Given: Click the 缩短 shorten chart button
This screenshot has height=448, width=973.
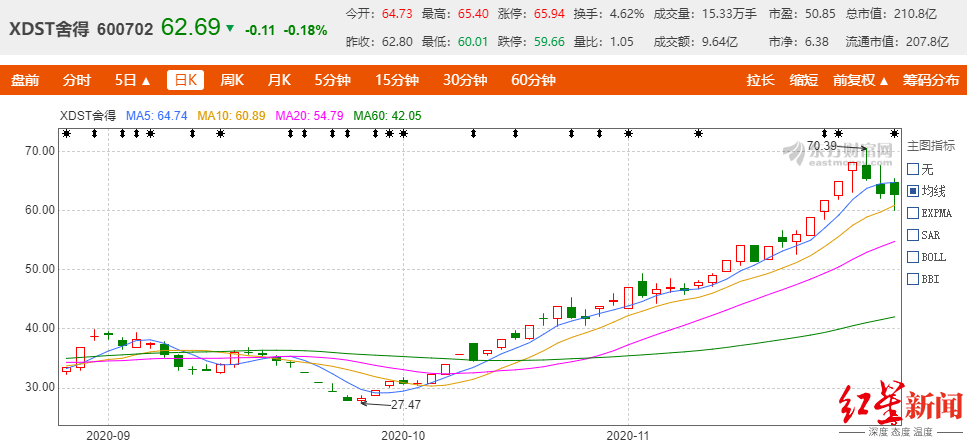Looking at the screenshot, I should 804,80.
